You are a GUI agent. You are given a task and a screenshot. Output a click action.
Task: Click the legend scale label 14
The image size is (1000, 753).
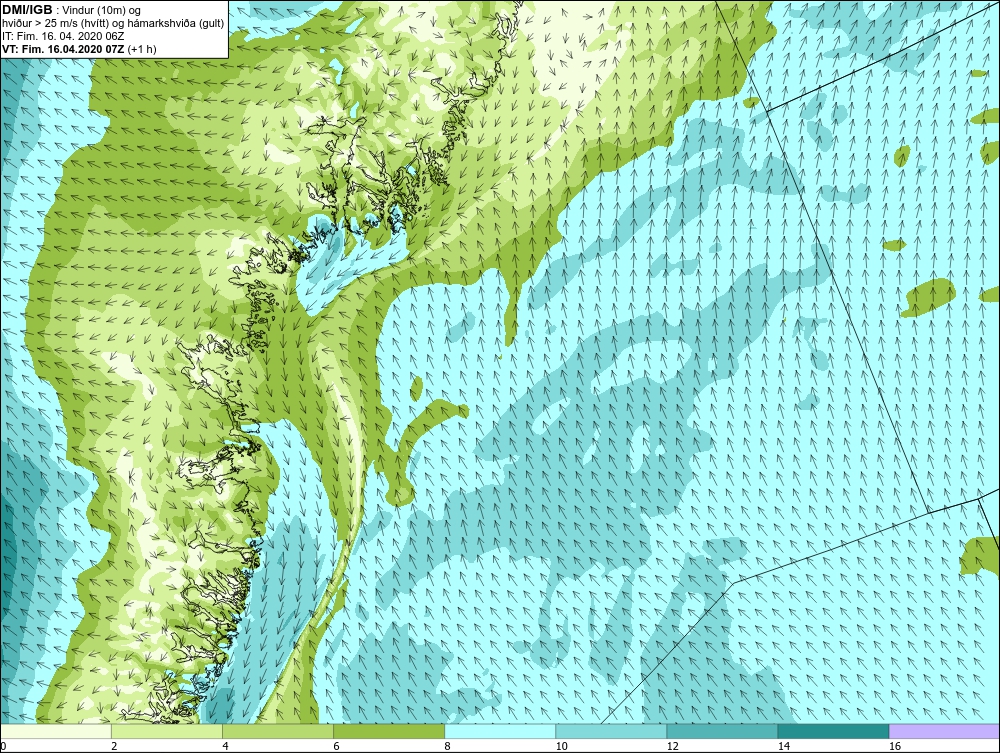pyautogui.click(x=784, y=746)
